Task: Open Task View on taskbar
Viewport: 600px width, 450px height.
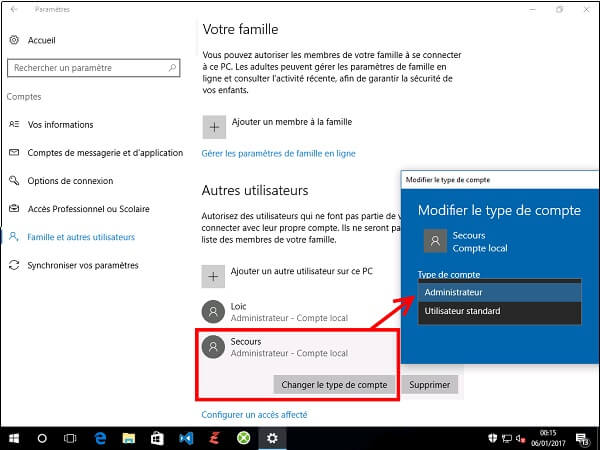Action: pos(70,439)
